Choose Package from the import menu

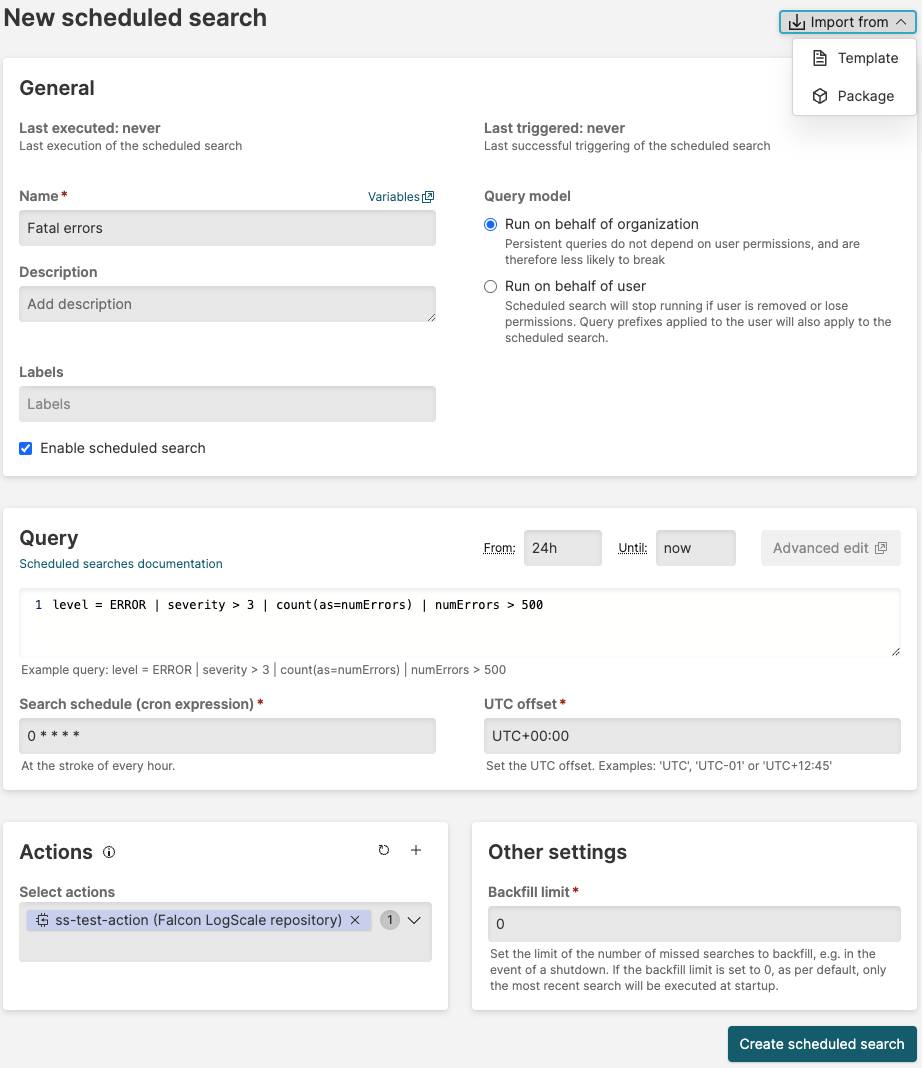(865, 96)
